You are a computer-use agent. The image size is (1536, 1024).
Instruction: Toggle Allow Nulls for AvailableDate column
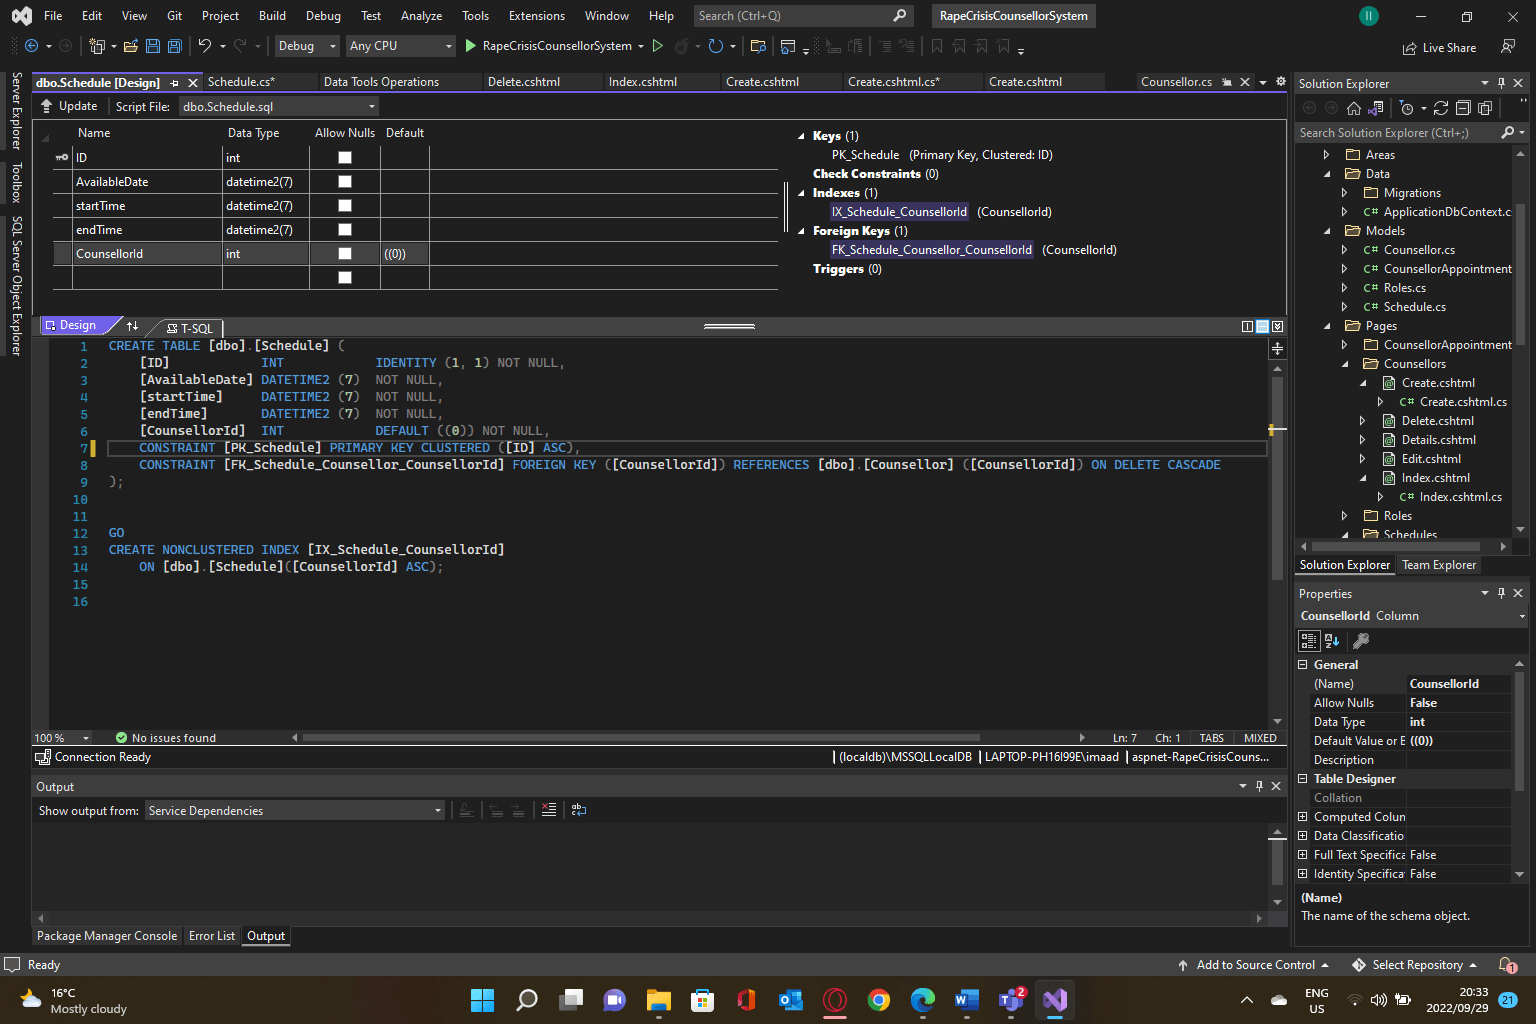click(x=345, y=182)
